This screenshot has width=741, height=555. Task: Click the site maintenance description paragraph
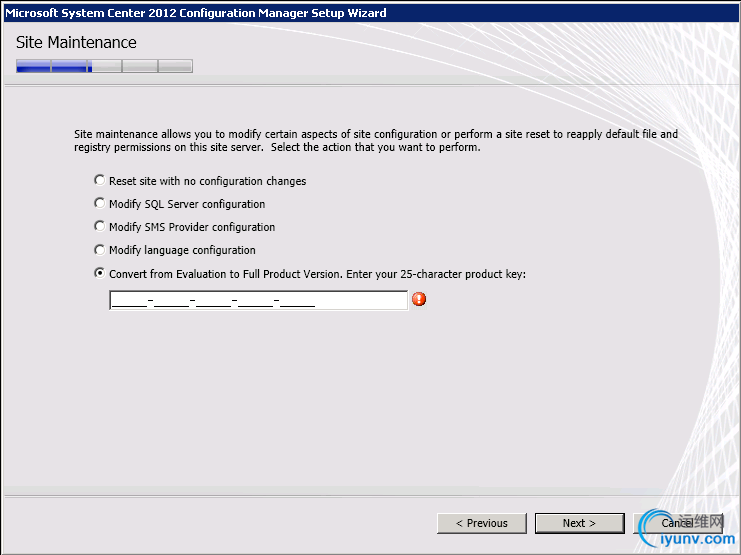(x=376, y=140)
